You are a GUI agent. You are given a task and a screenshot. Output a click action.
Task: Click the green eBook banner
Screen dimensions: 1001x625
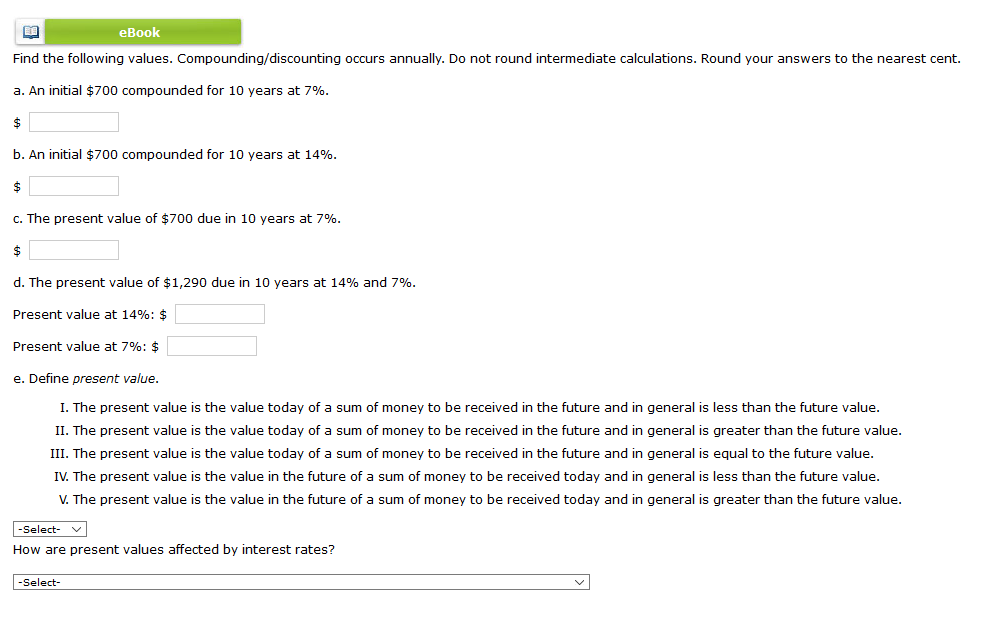point(139,31)
